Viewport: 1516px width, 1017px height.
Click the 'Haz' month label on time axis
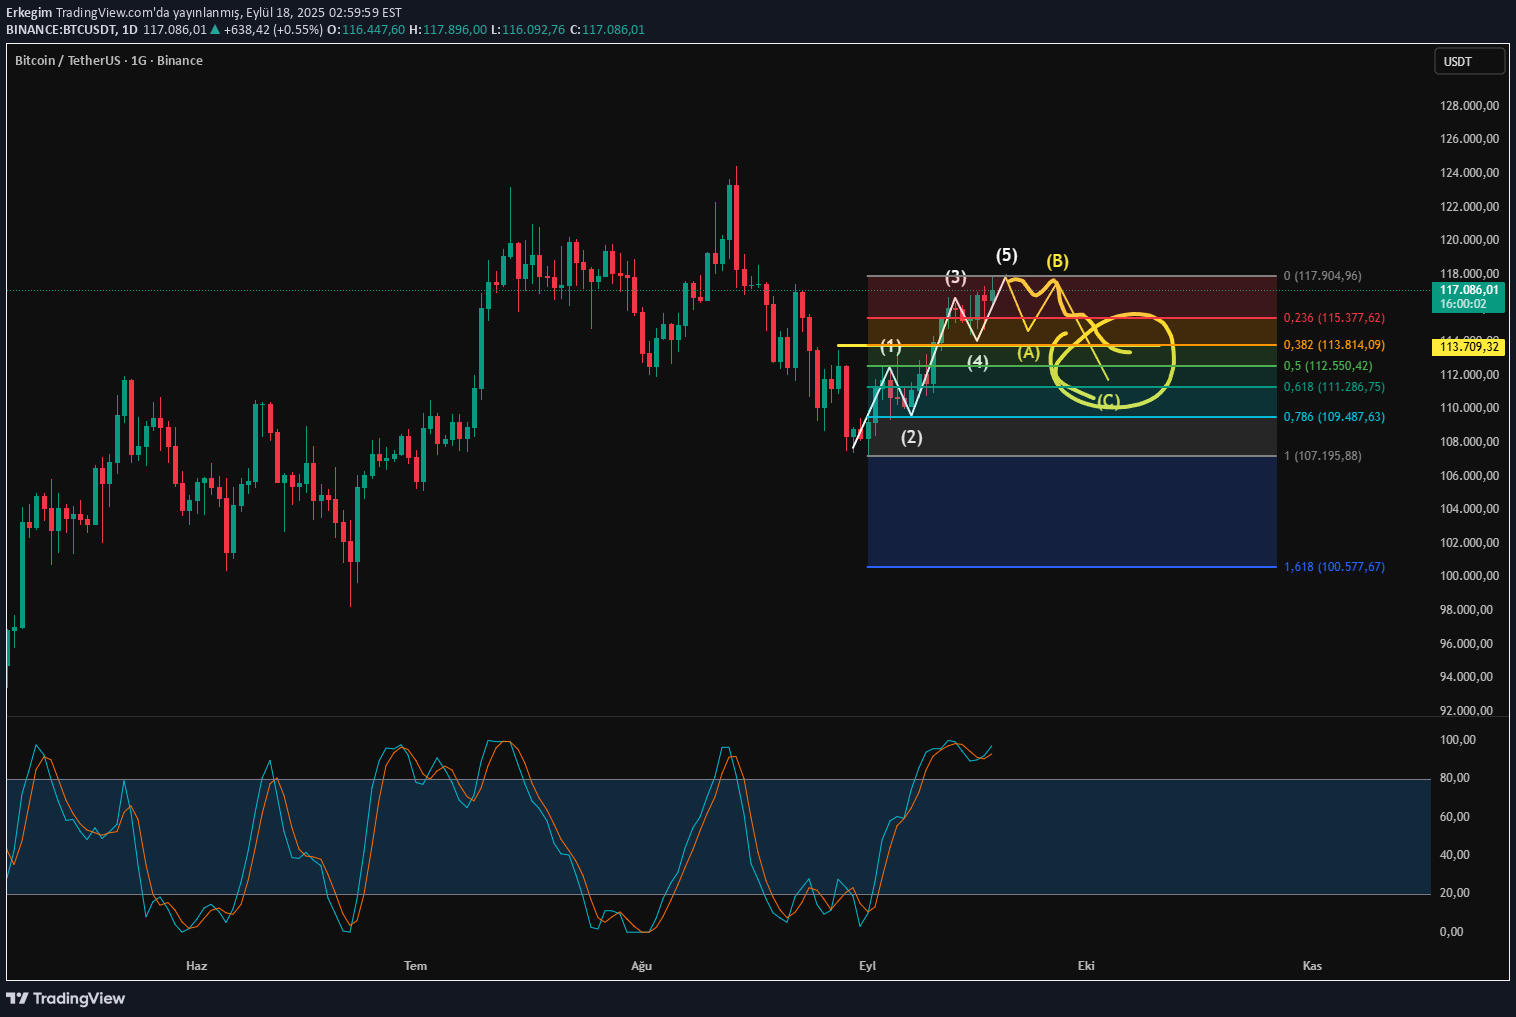click(197, 966)
